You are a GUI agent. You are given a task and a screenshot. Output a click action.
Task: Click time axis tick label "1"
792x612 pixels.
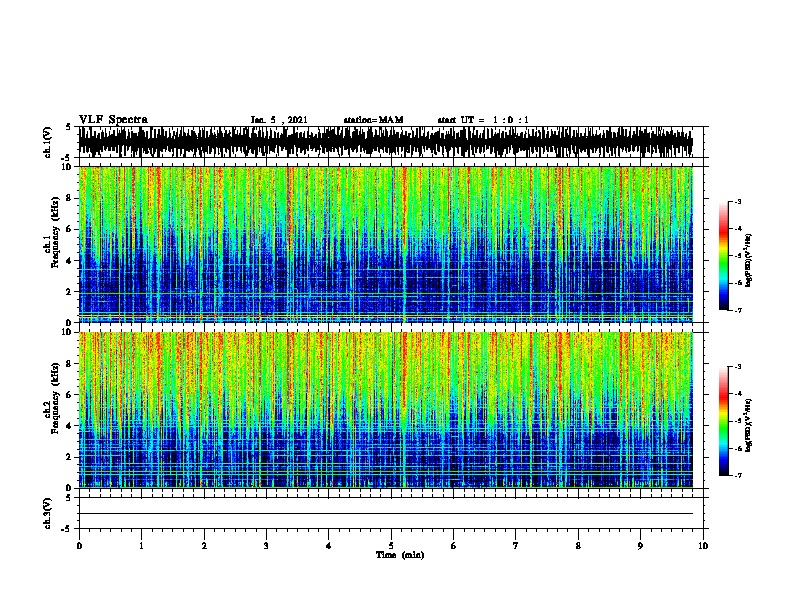click(x=141, y=546)
